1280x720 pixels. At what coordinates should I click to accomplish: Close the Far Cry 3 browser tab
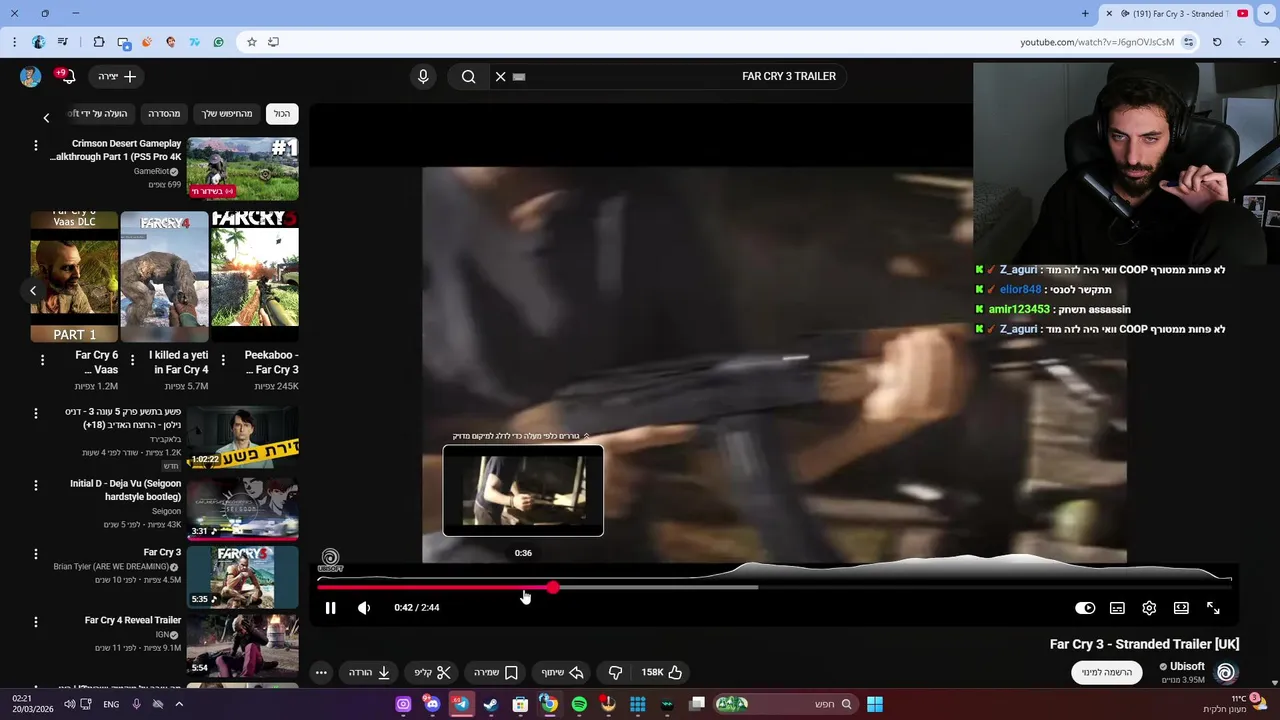point(1109,14)
